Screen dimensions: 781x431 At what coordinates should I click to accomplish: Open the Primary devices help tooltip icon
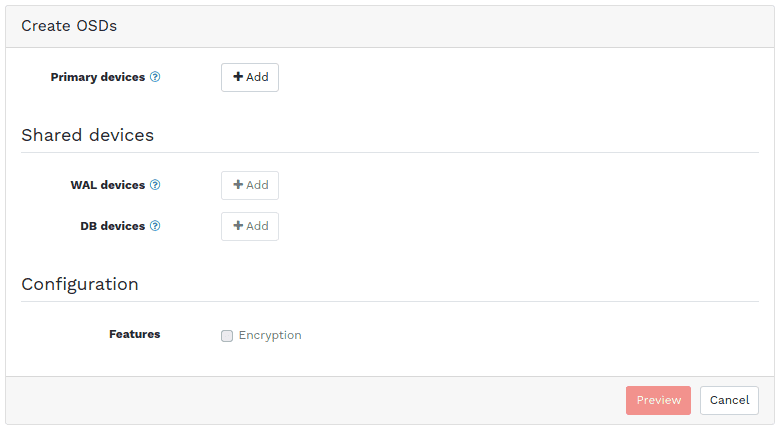(x=155, y=77)
